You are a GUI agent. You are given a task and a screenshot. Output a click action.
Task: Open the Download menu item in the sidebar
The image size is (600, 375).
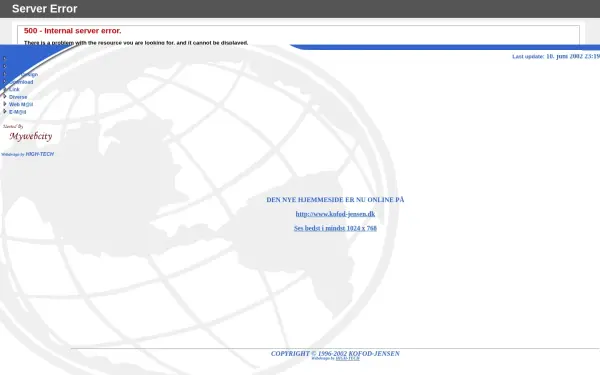click(21, 82)
